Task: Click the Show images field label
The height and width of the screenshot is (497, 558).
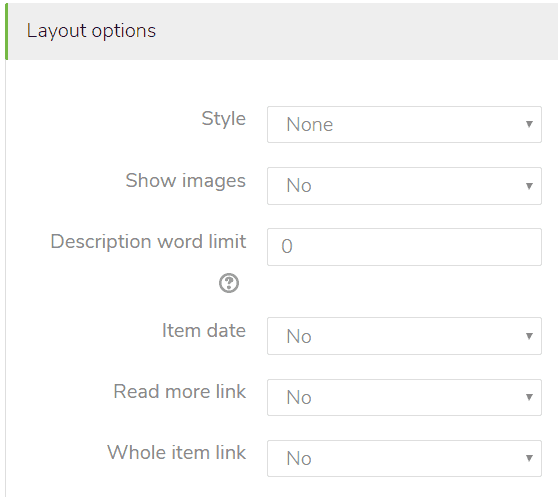Action: pos(185,181)
